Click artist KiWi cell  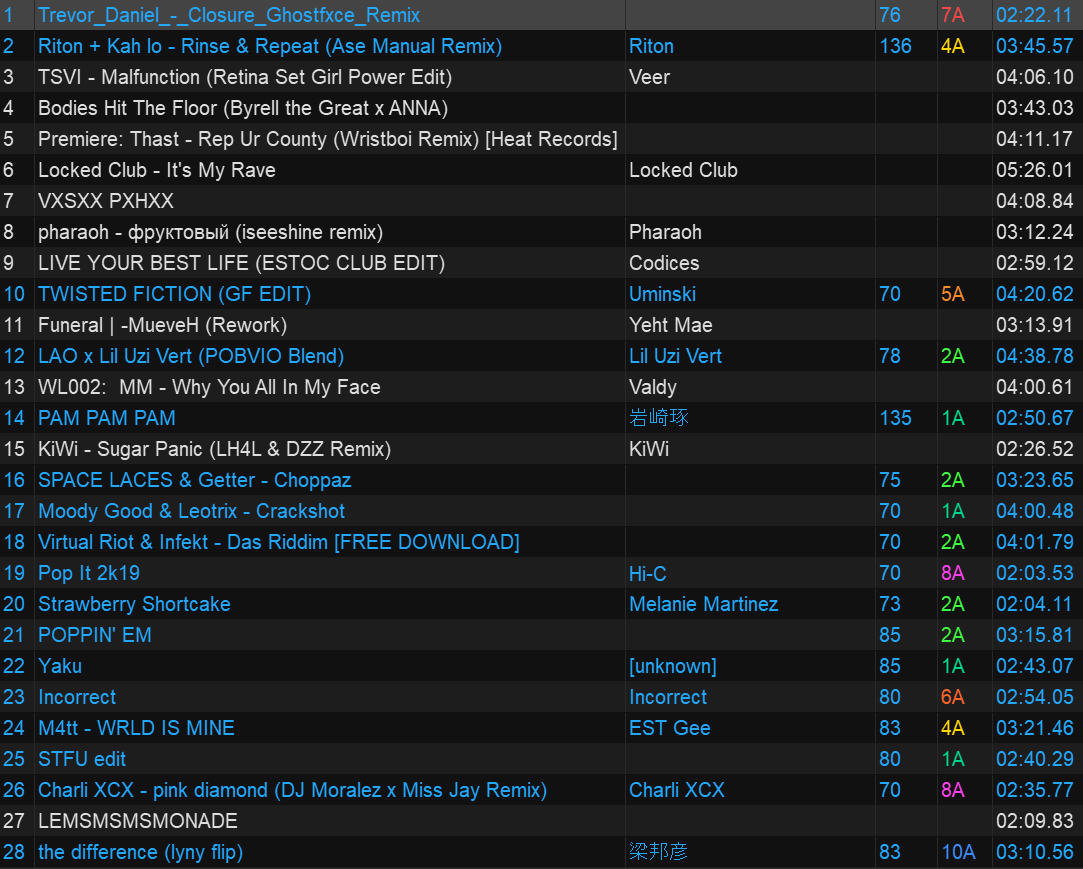coord(649,449)
